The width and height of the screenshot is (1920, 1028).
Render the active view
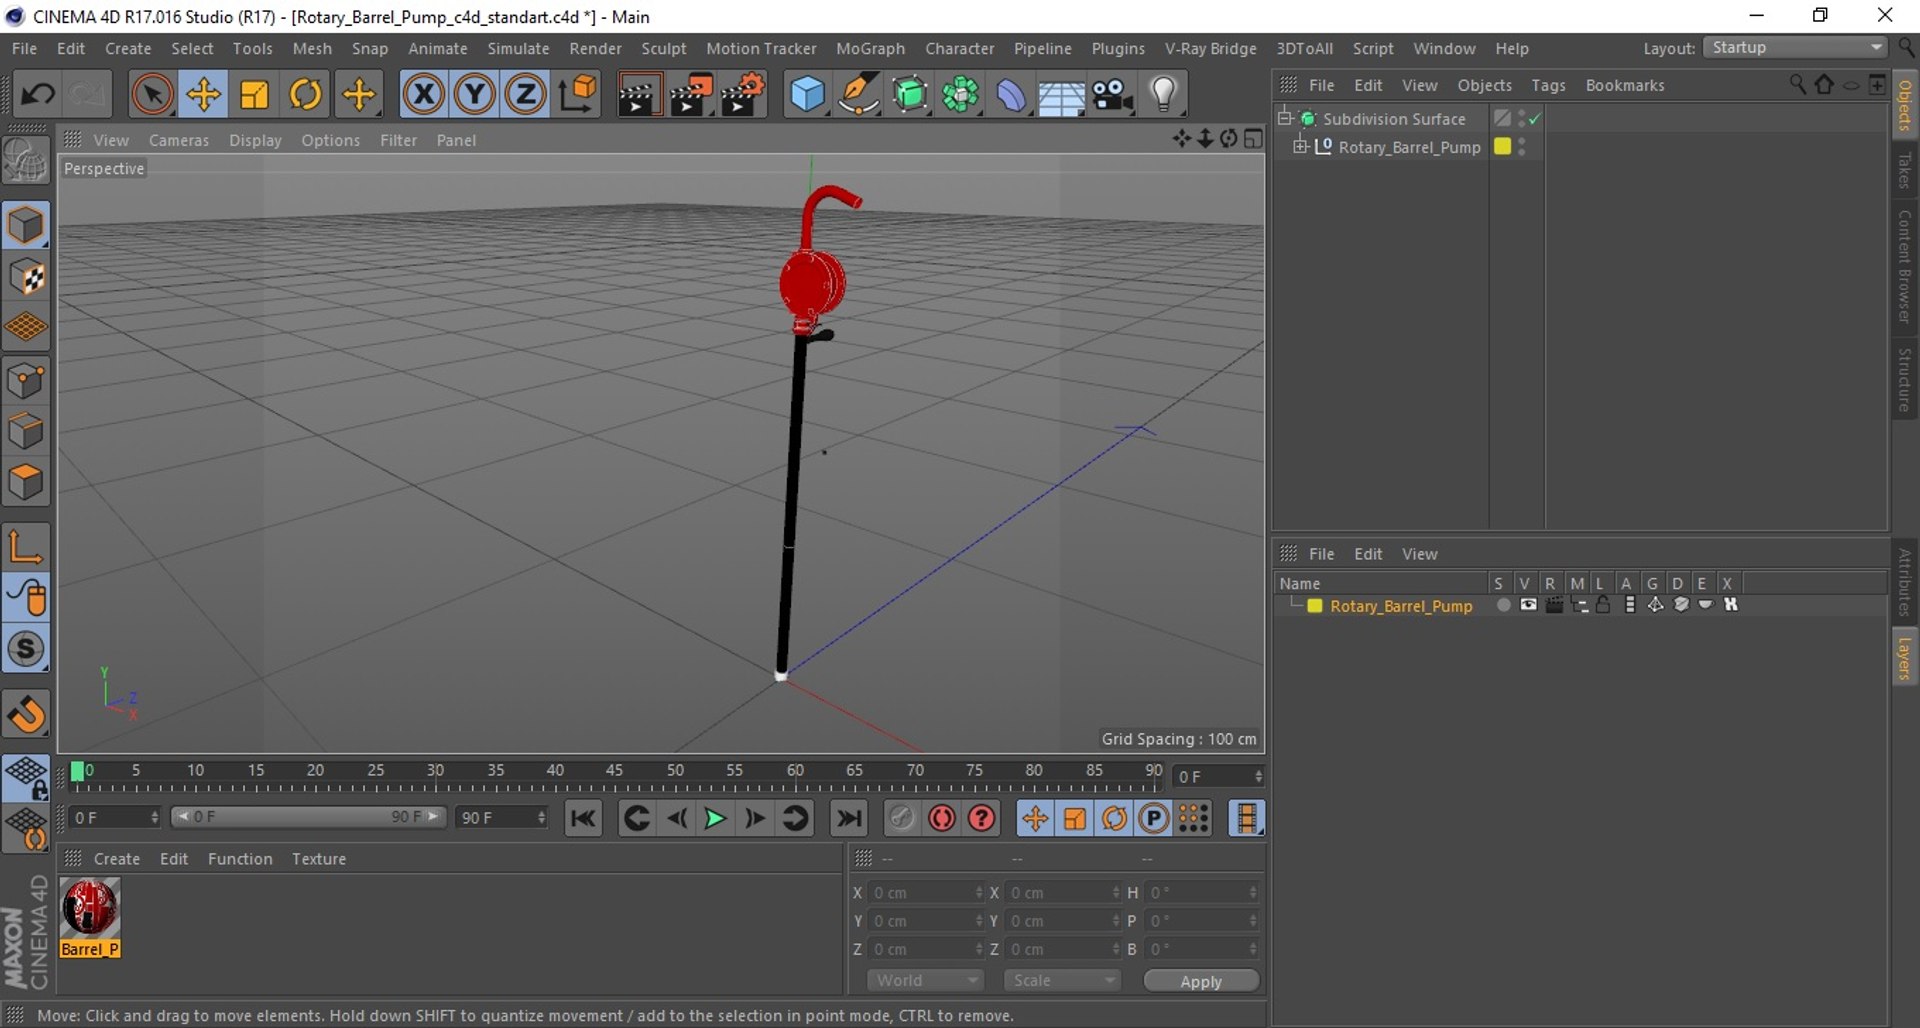tap(638, 95)
